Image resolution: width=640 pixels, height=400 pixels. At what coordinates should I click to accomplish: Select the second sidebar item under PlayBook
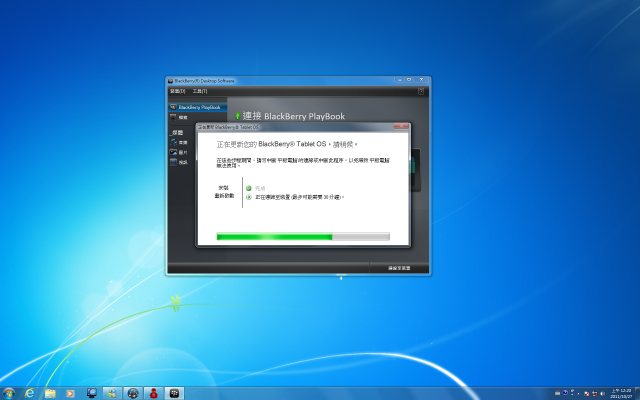[x=179, y=117]
